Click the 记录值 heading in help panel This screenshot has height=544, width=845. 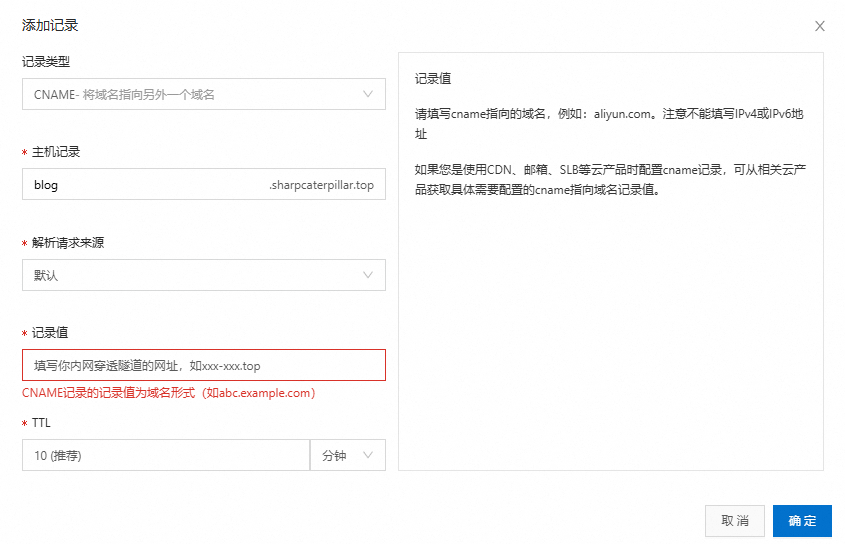(433, 79)
